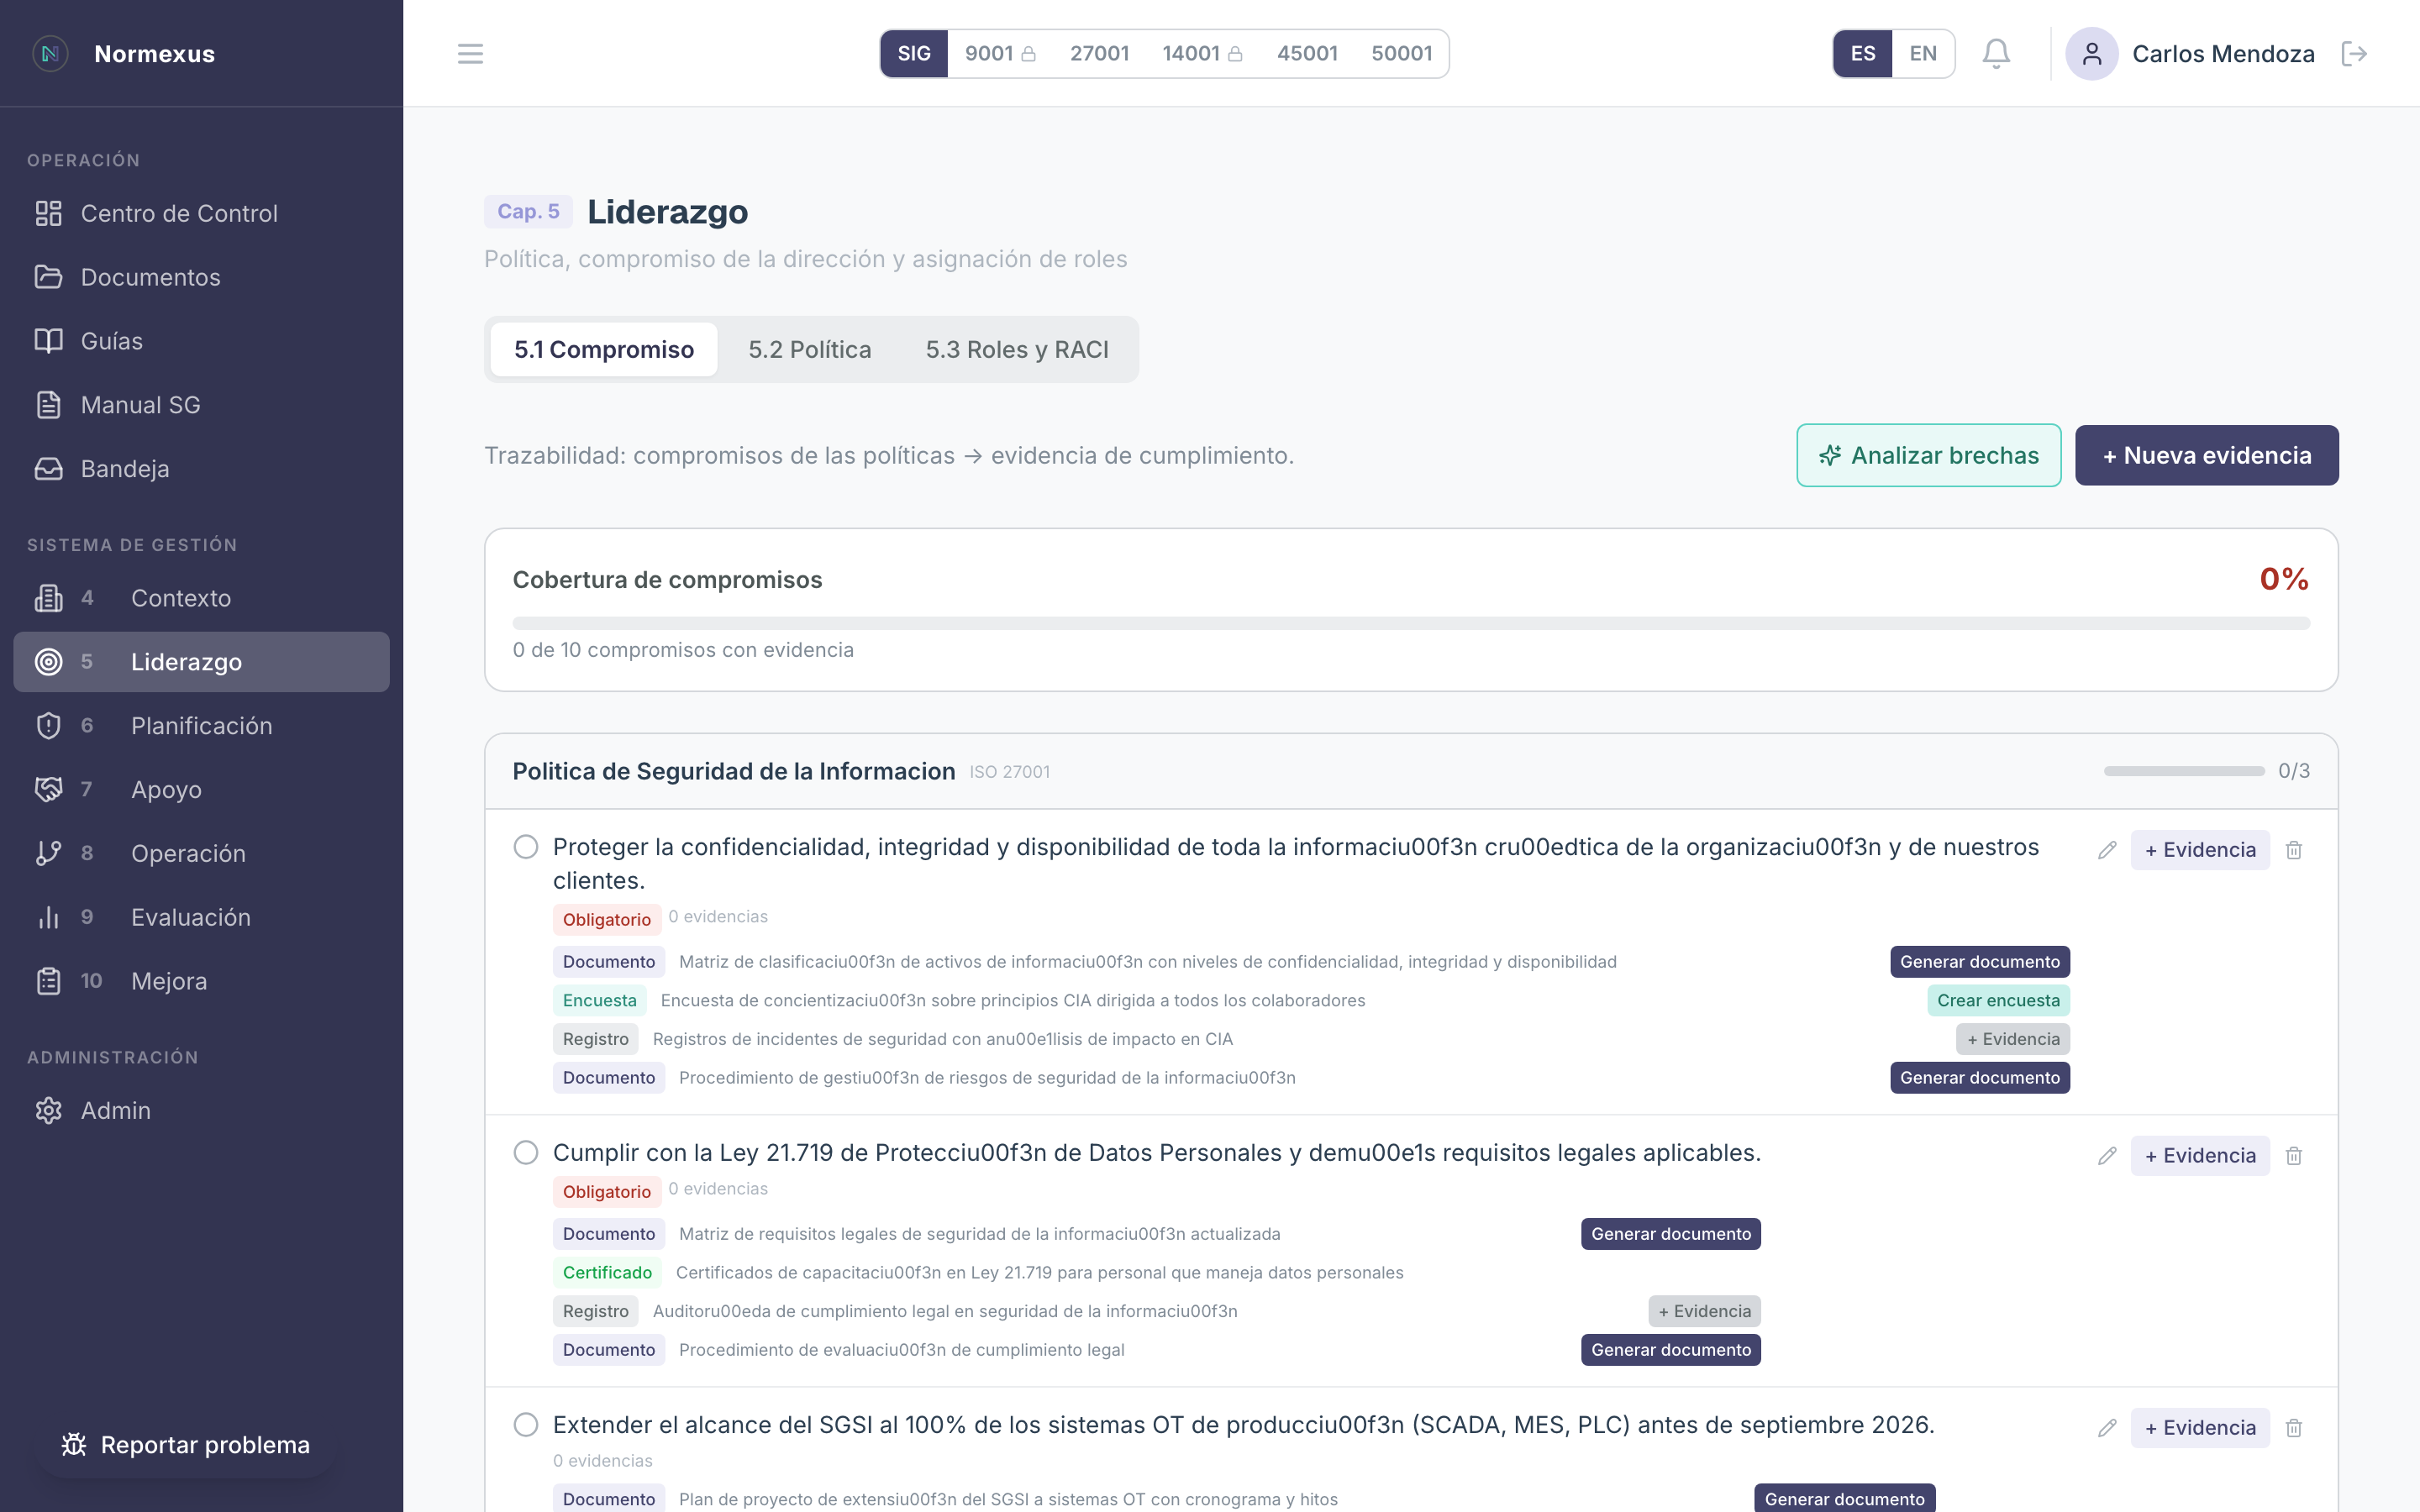Image resolution: width=2420 pixels, height=1512 pixels.
Task: Click Analizar brechas button
Action: 1928,455
